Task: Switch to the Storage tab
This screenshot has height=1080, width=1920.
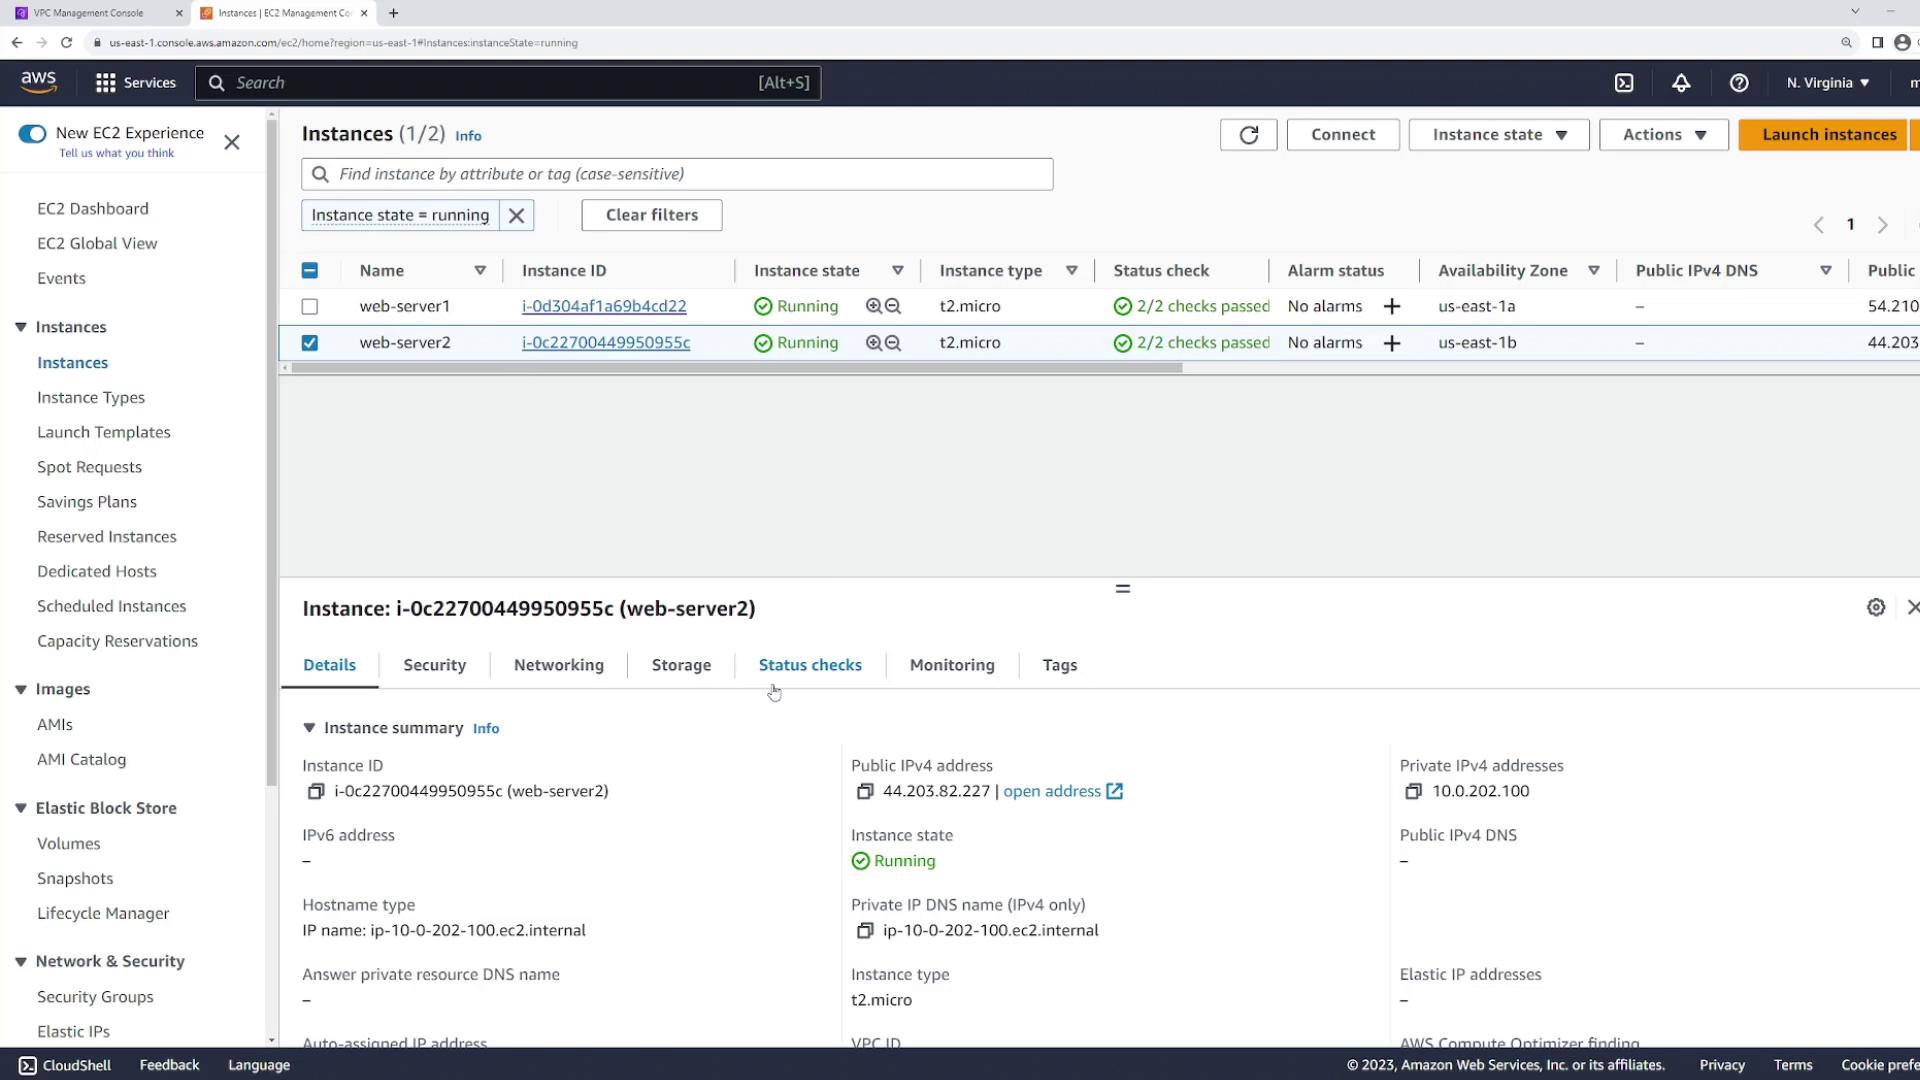Action: (681, 665)
